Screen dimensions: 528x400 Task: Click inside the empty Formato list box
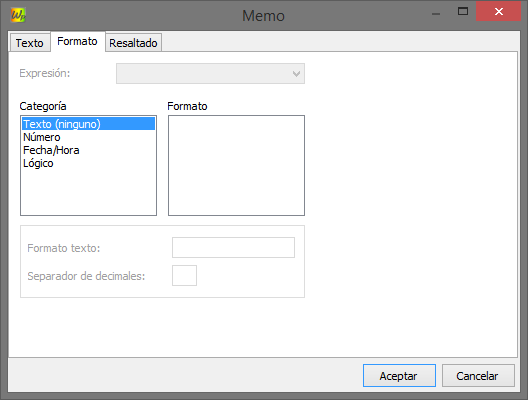pos(236,165)
